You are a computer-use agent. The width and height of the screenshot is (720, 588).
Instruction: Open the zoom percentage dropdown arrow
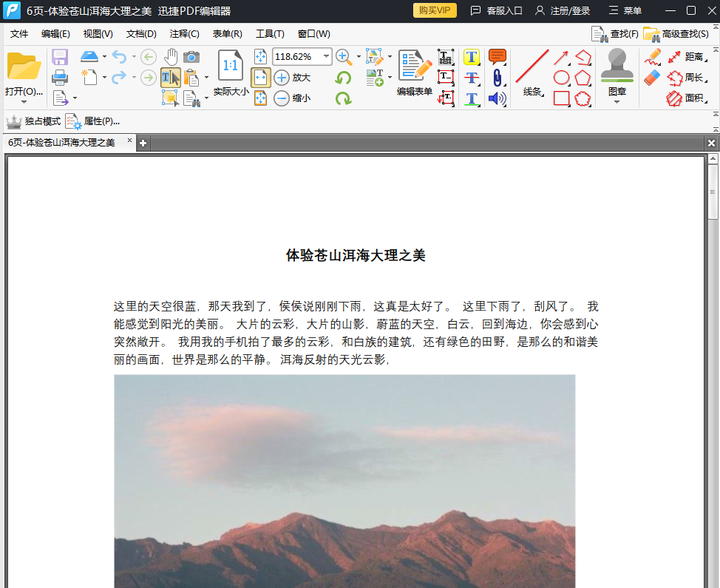pyautogui.click(x=326, y=56)
